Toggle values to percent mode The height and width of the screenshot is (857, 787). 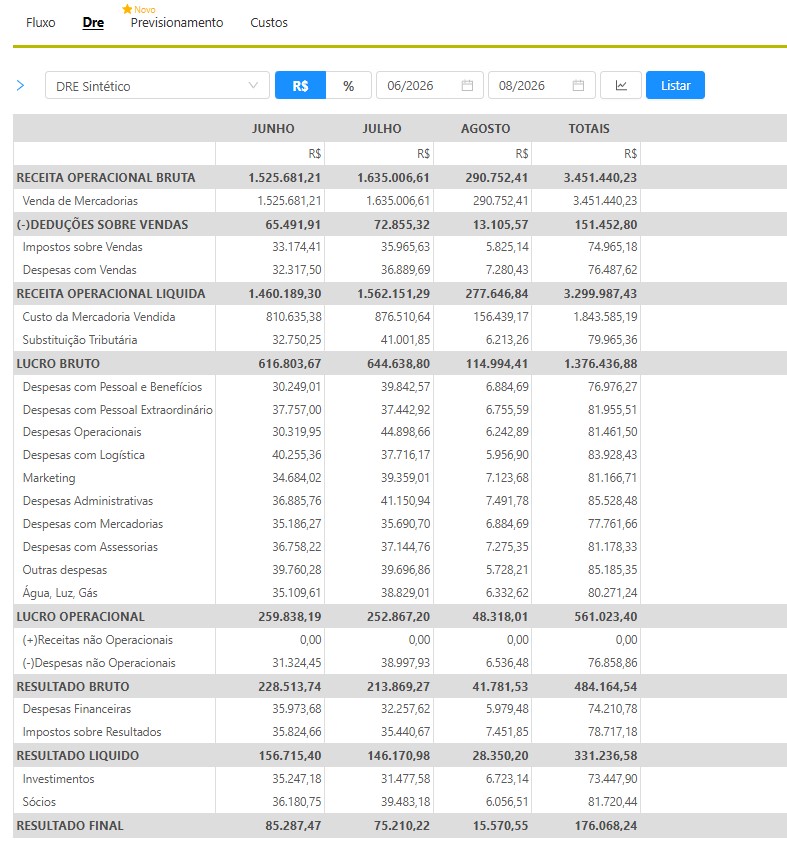tap(349, 85)
